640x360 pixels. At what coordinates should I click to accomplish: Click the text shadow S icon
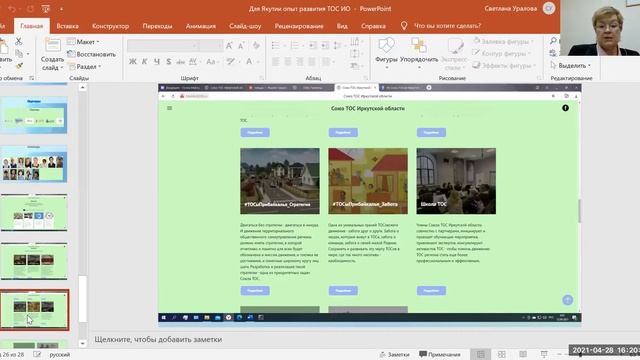coord(169,62)
